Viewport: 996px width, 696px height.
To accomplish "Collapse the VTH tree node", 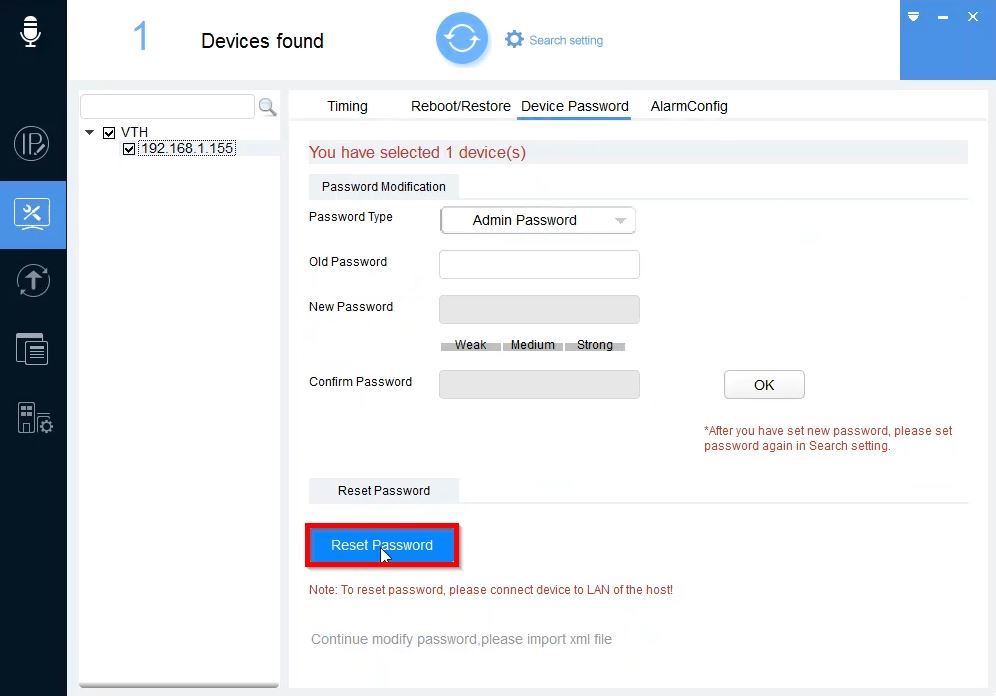I will point(90,132).
